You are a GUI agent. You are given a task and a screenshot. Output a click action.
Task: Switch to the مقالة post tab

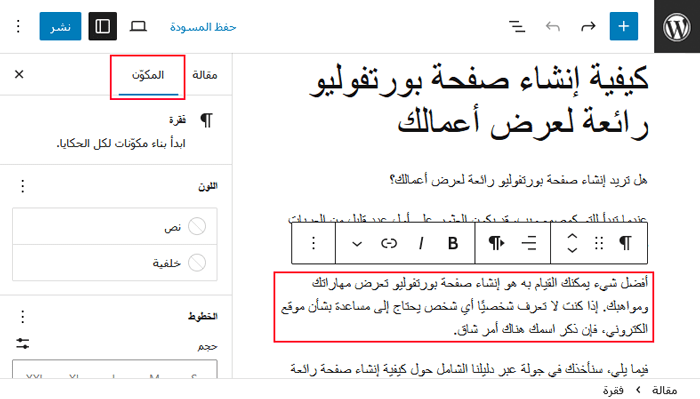pyautogui.click(x=204, y=75)
